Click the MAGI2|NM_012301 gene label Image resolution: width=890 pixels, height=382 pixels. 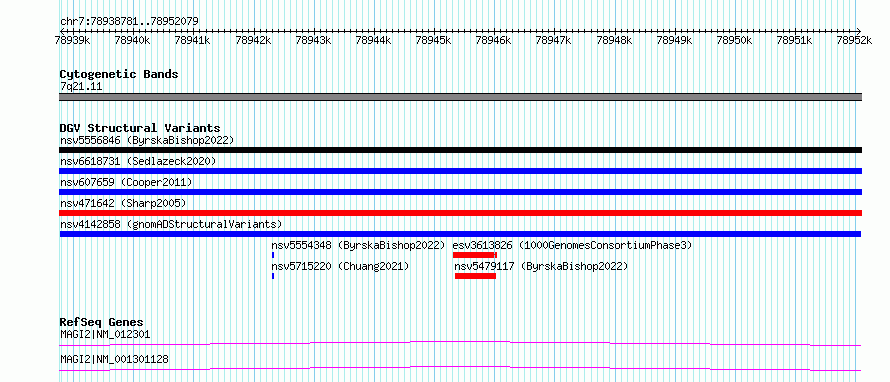click(x=105, y=334)
